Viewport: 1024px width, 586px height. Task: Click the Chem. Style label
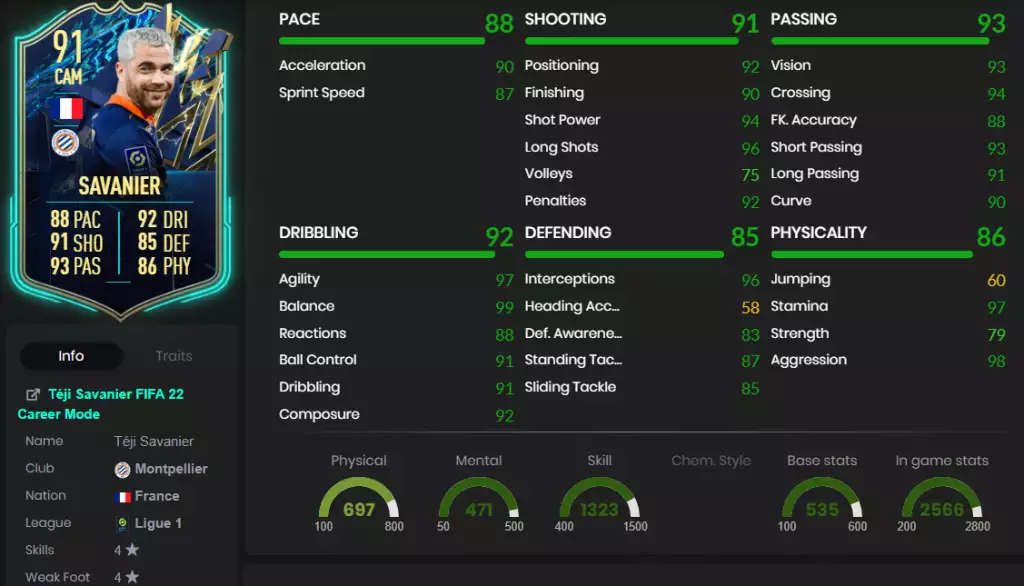click(x=711, y=461)
